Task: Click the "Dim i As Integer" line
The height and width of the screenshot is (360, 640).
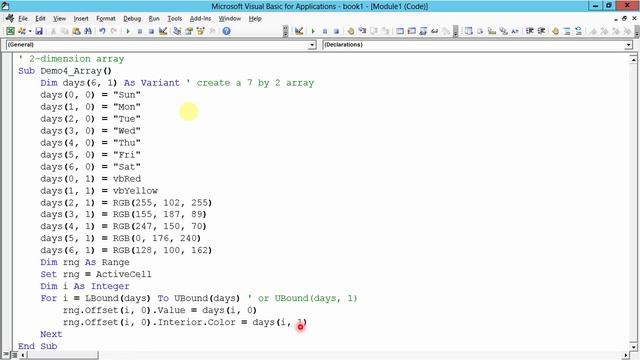Action: point(85,286)
